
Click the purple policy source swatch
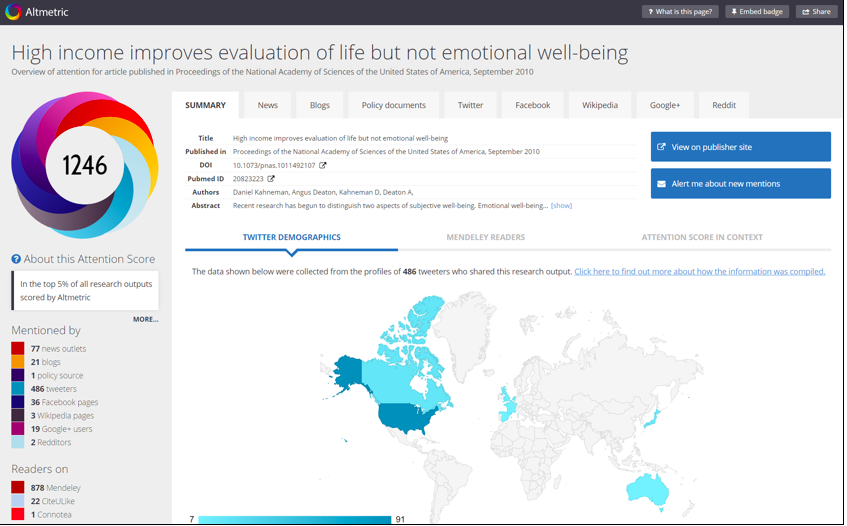click(18, 375)
